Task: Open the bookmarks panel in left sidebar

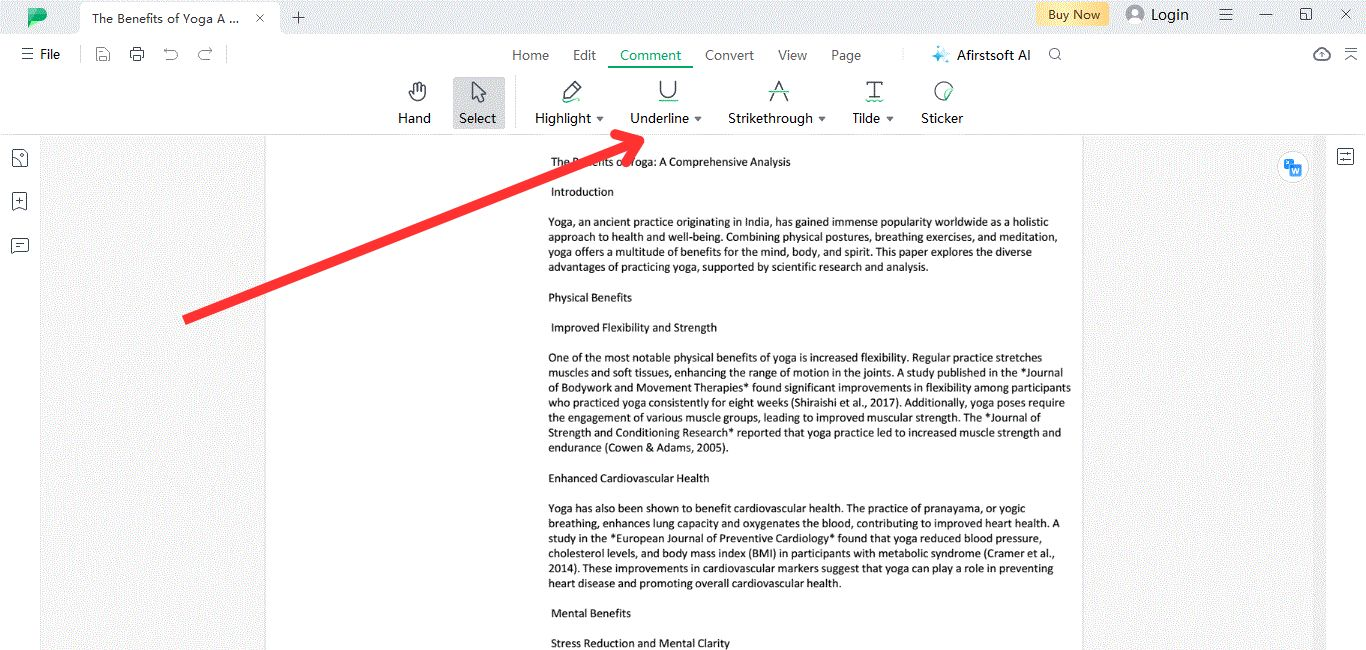Action: pos(19,201)
